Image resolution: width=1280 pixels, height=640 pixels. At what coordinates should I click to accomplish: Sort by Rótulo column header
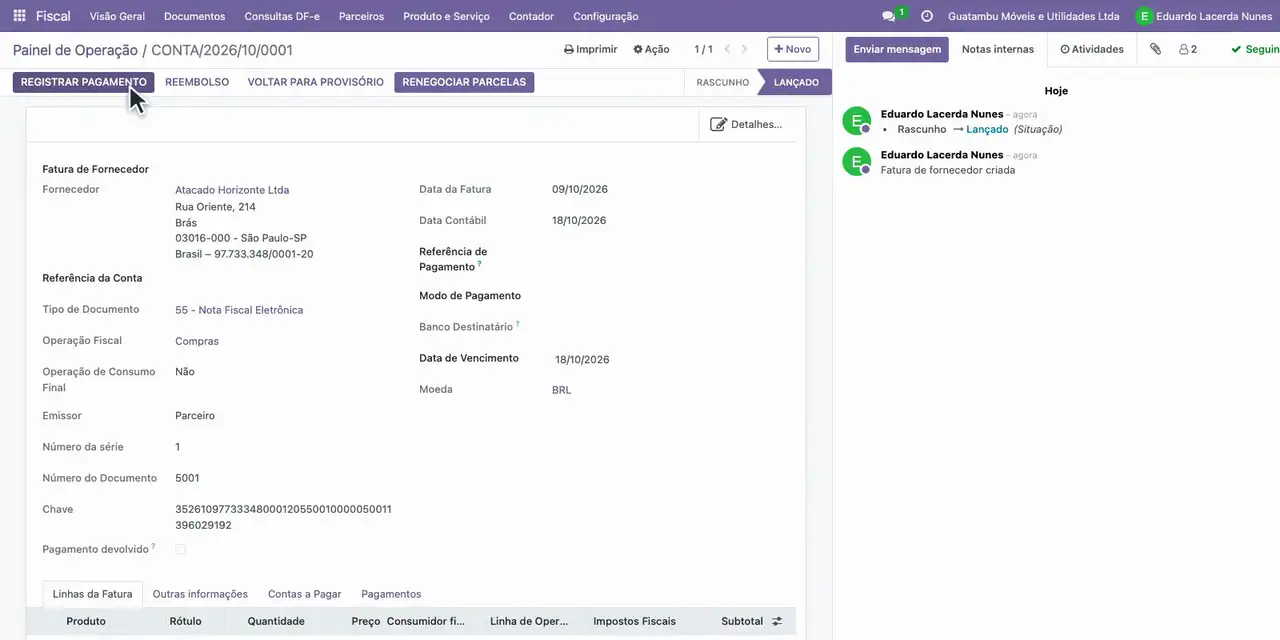185,621
